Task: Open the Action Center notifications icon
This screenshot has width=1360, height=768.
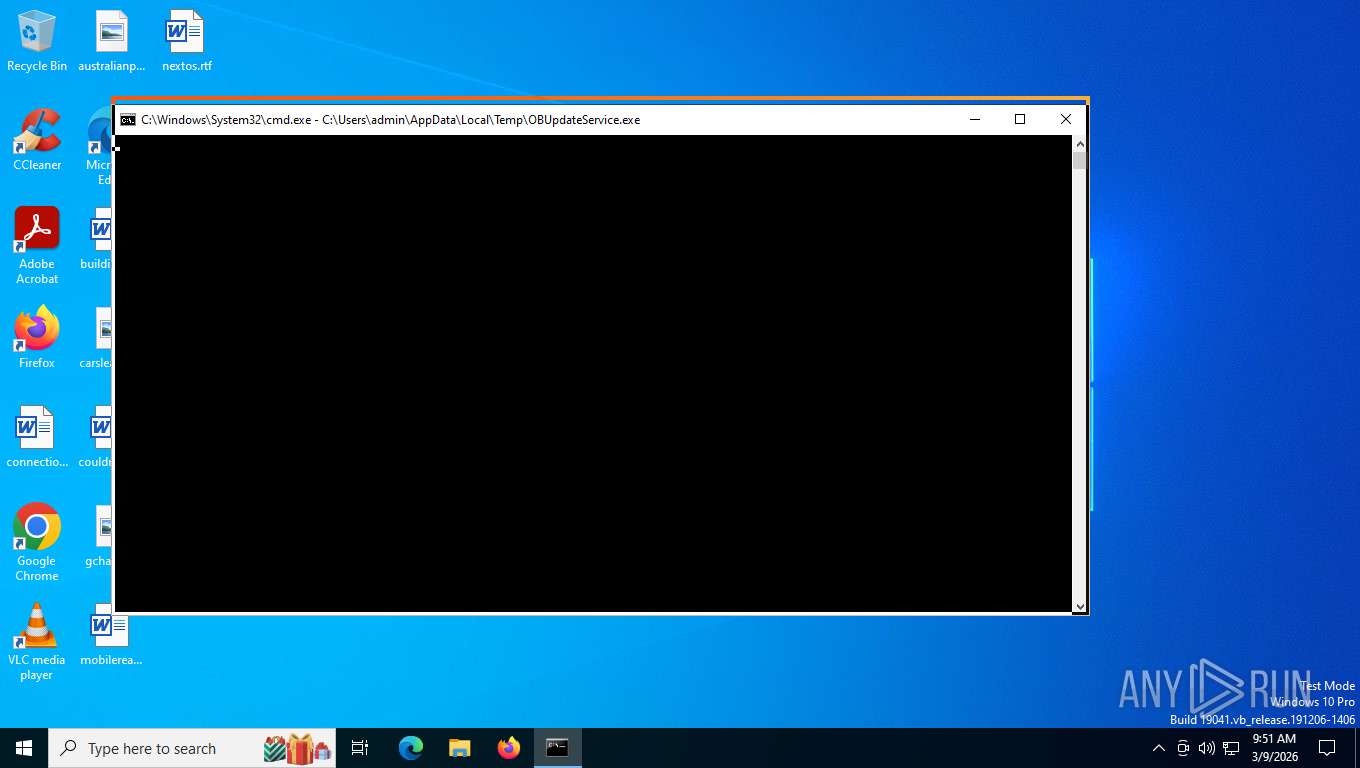Action: click(1327, 748)
